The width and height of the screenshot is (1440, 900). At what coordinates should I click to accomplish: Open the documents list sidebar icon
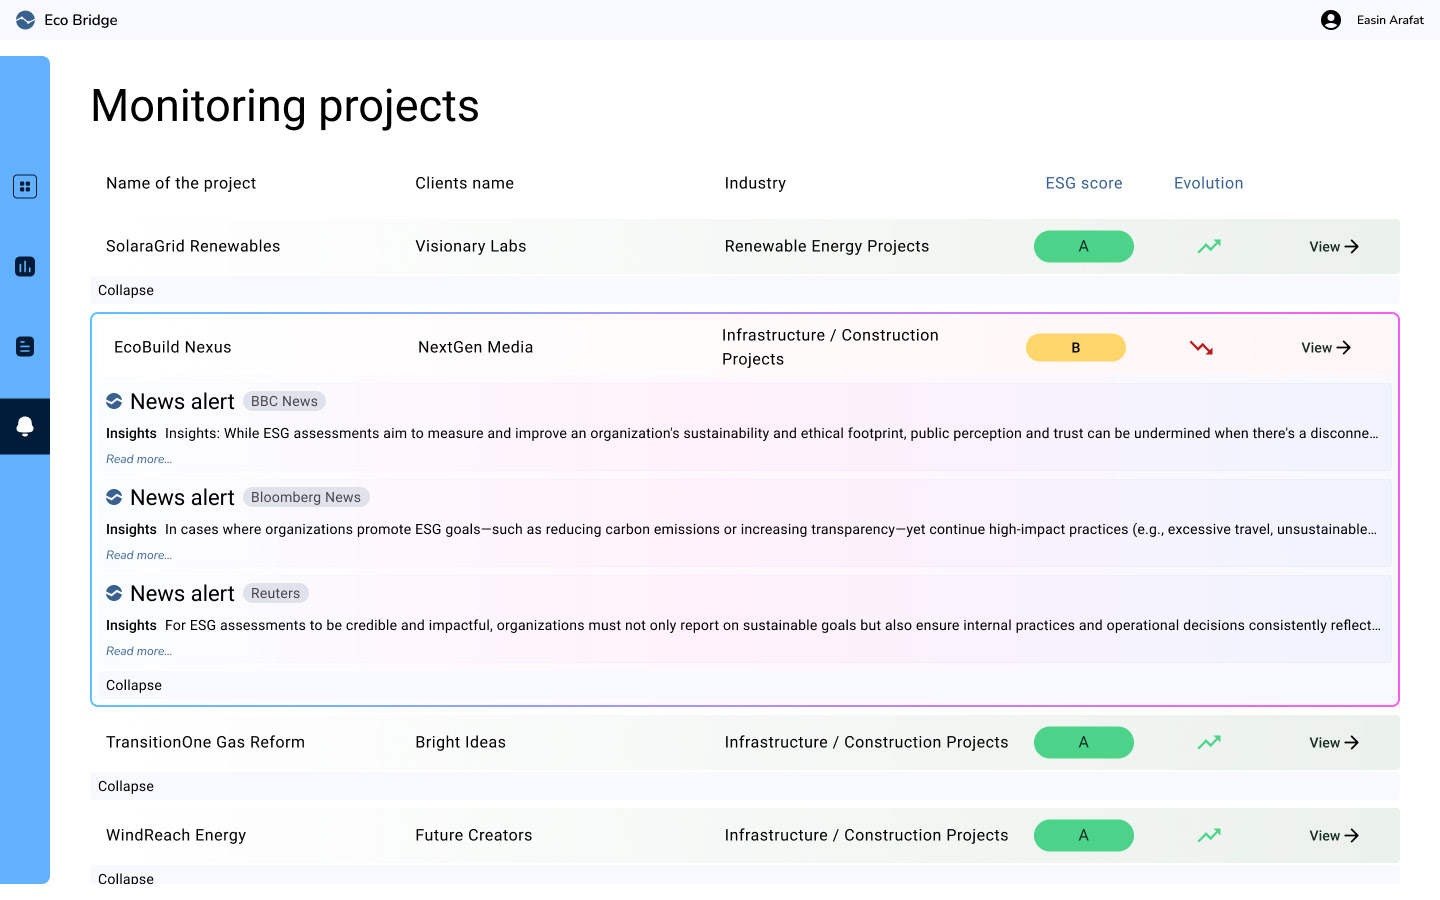coord(25,346)
